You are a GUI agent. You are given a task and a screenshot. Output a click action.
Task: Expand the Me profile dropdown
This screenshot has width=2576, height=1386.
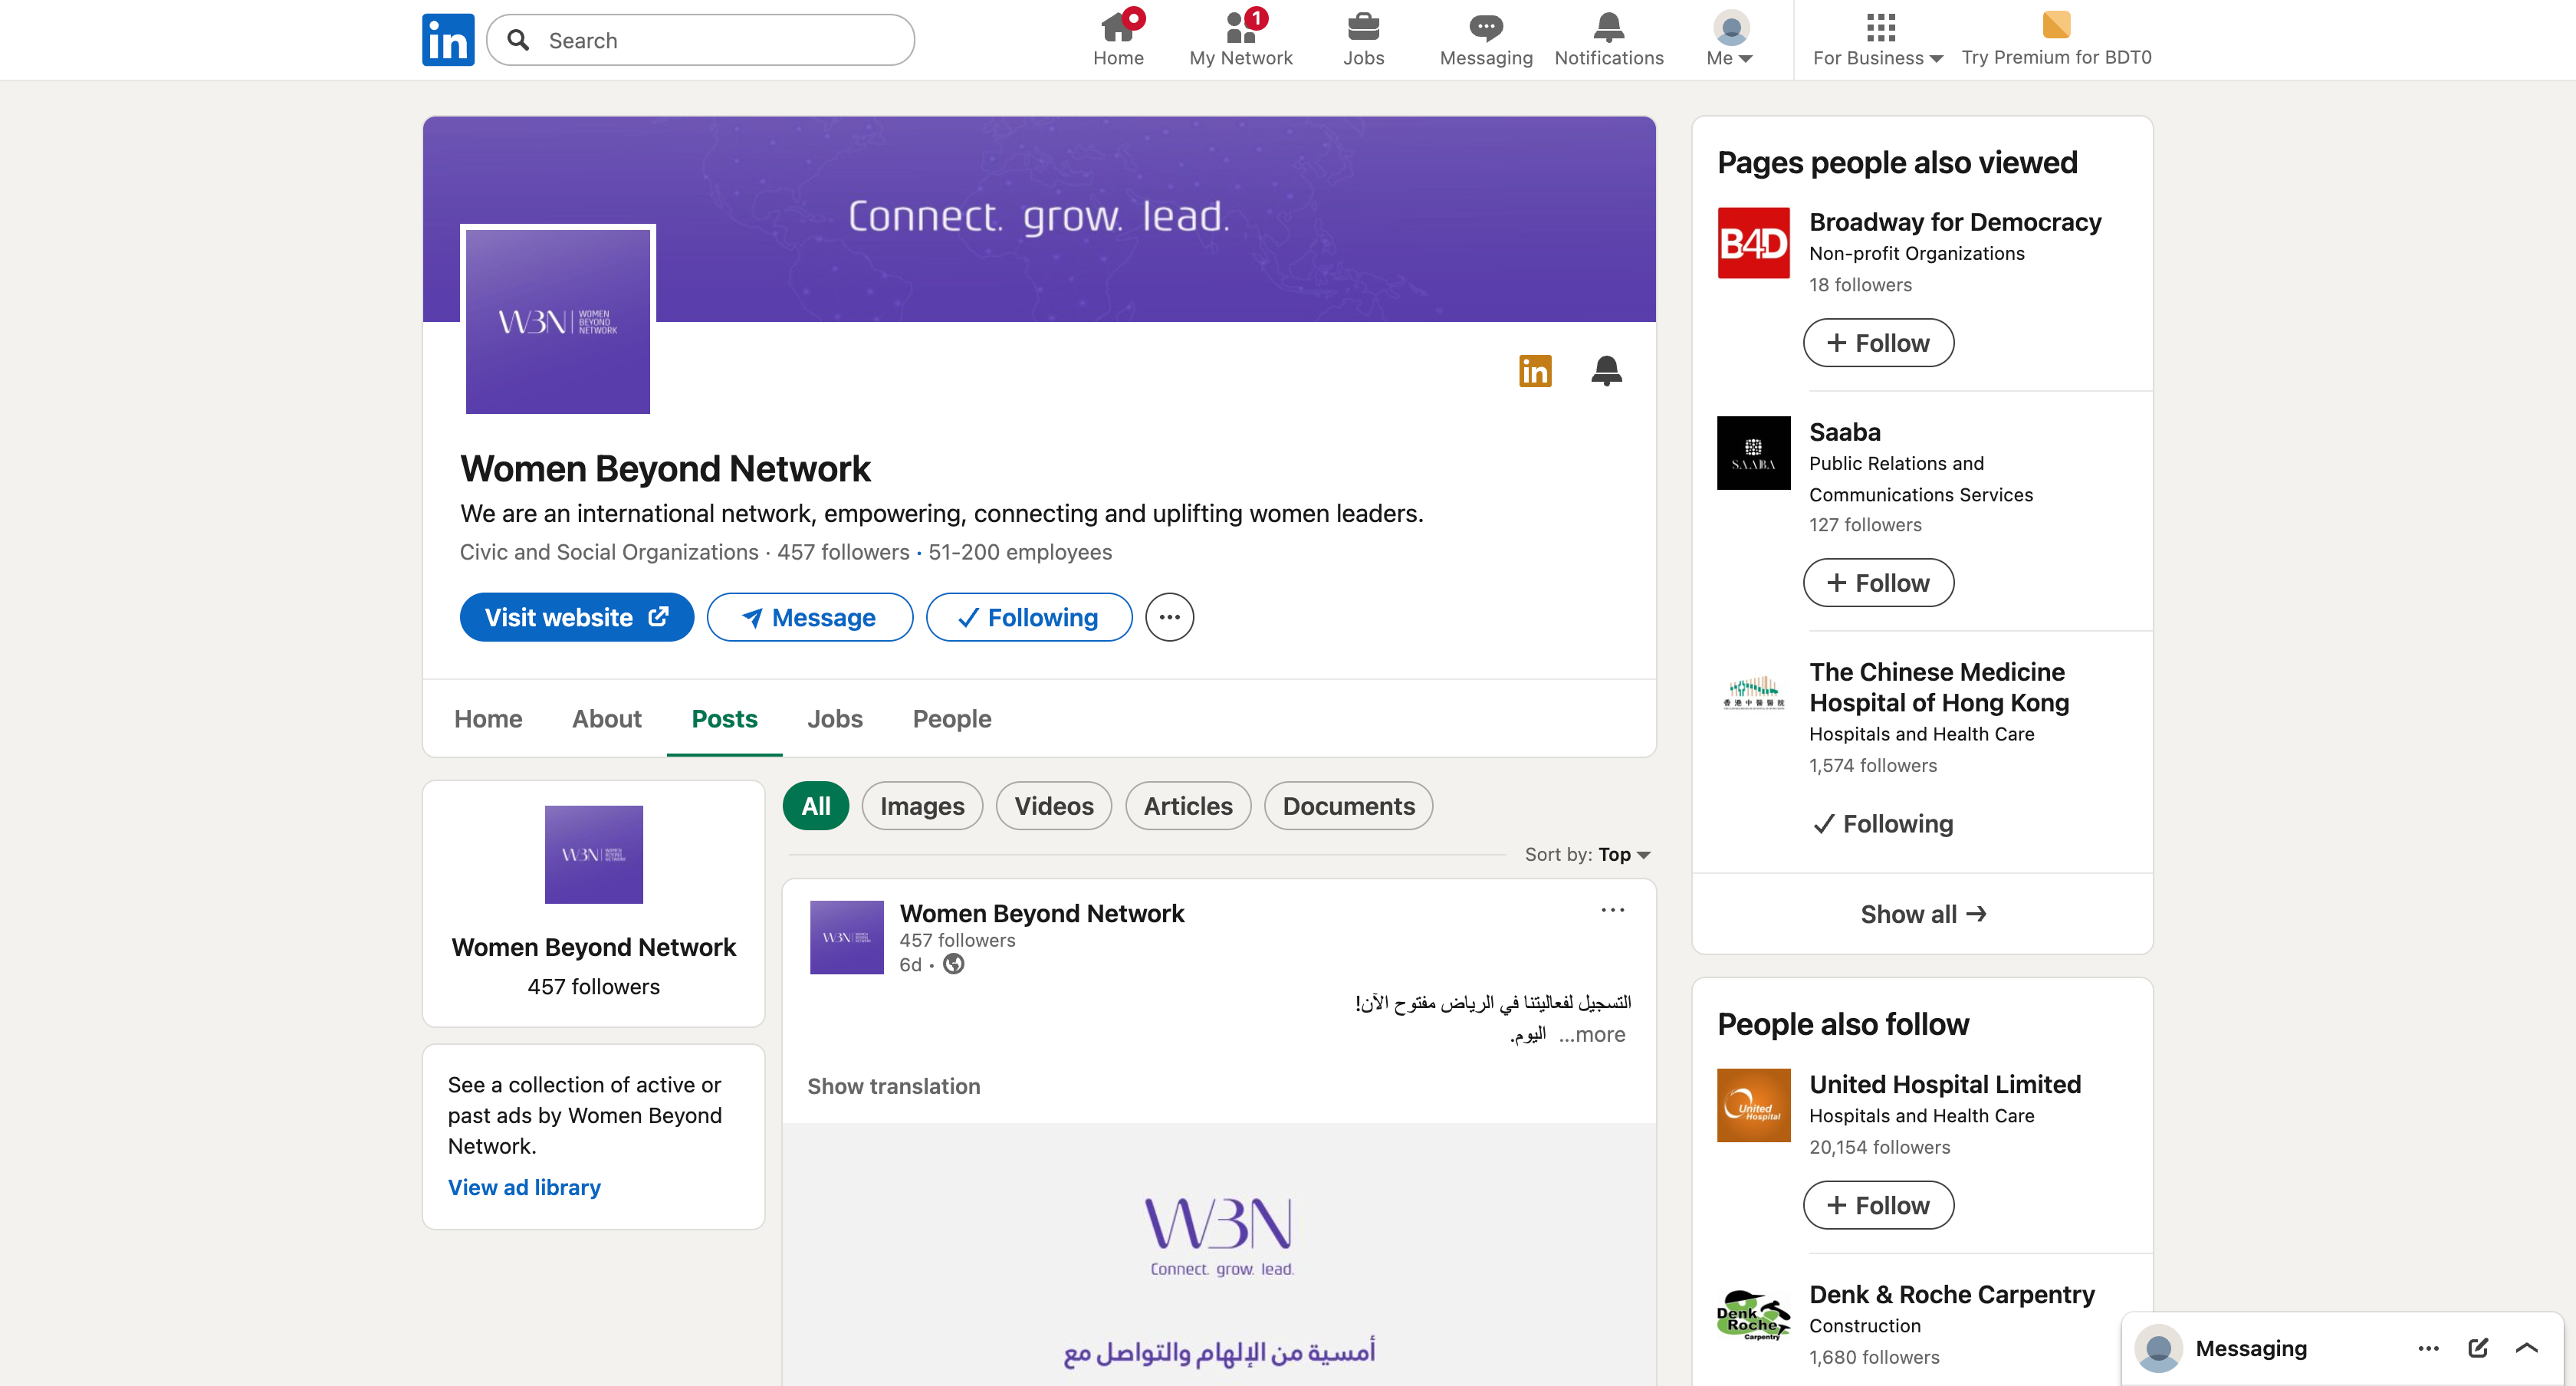[1730, 40]
